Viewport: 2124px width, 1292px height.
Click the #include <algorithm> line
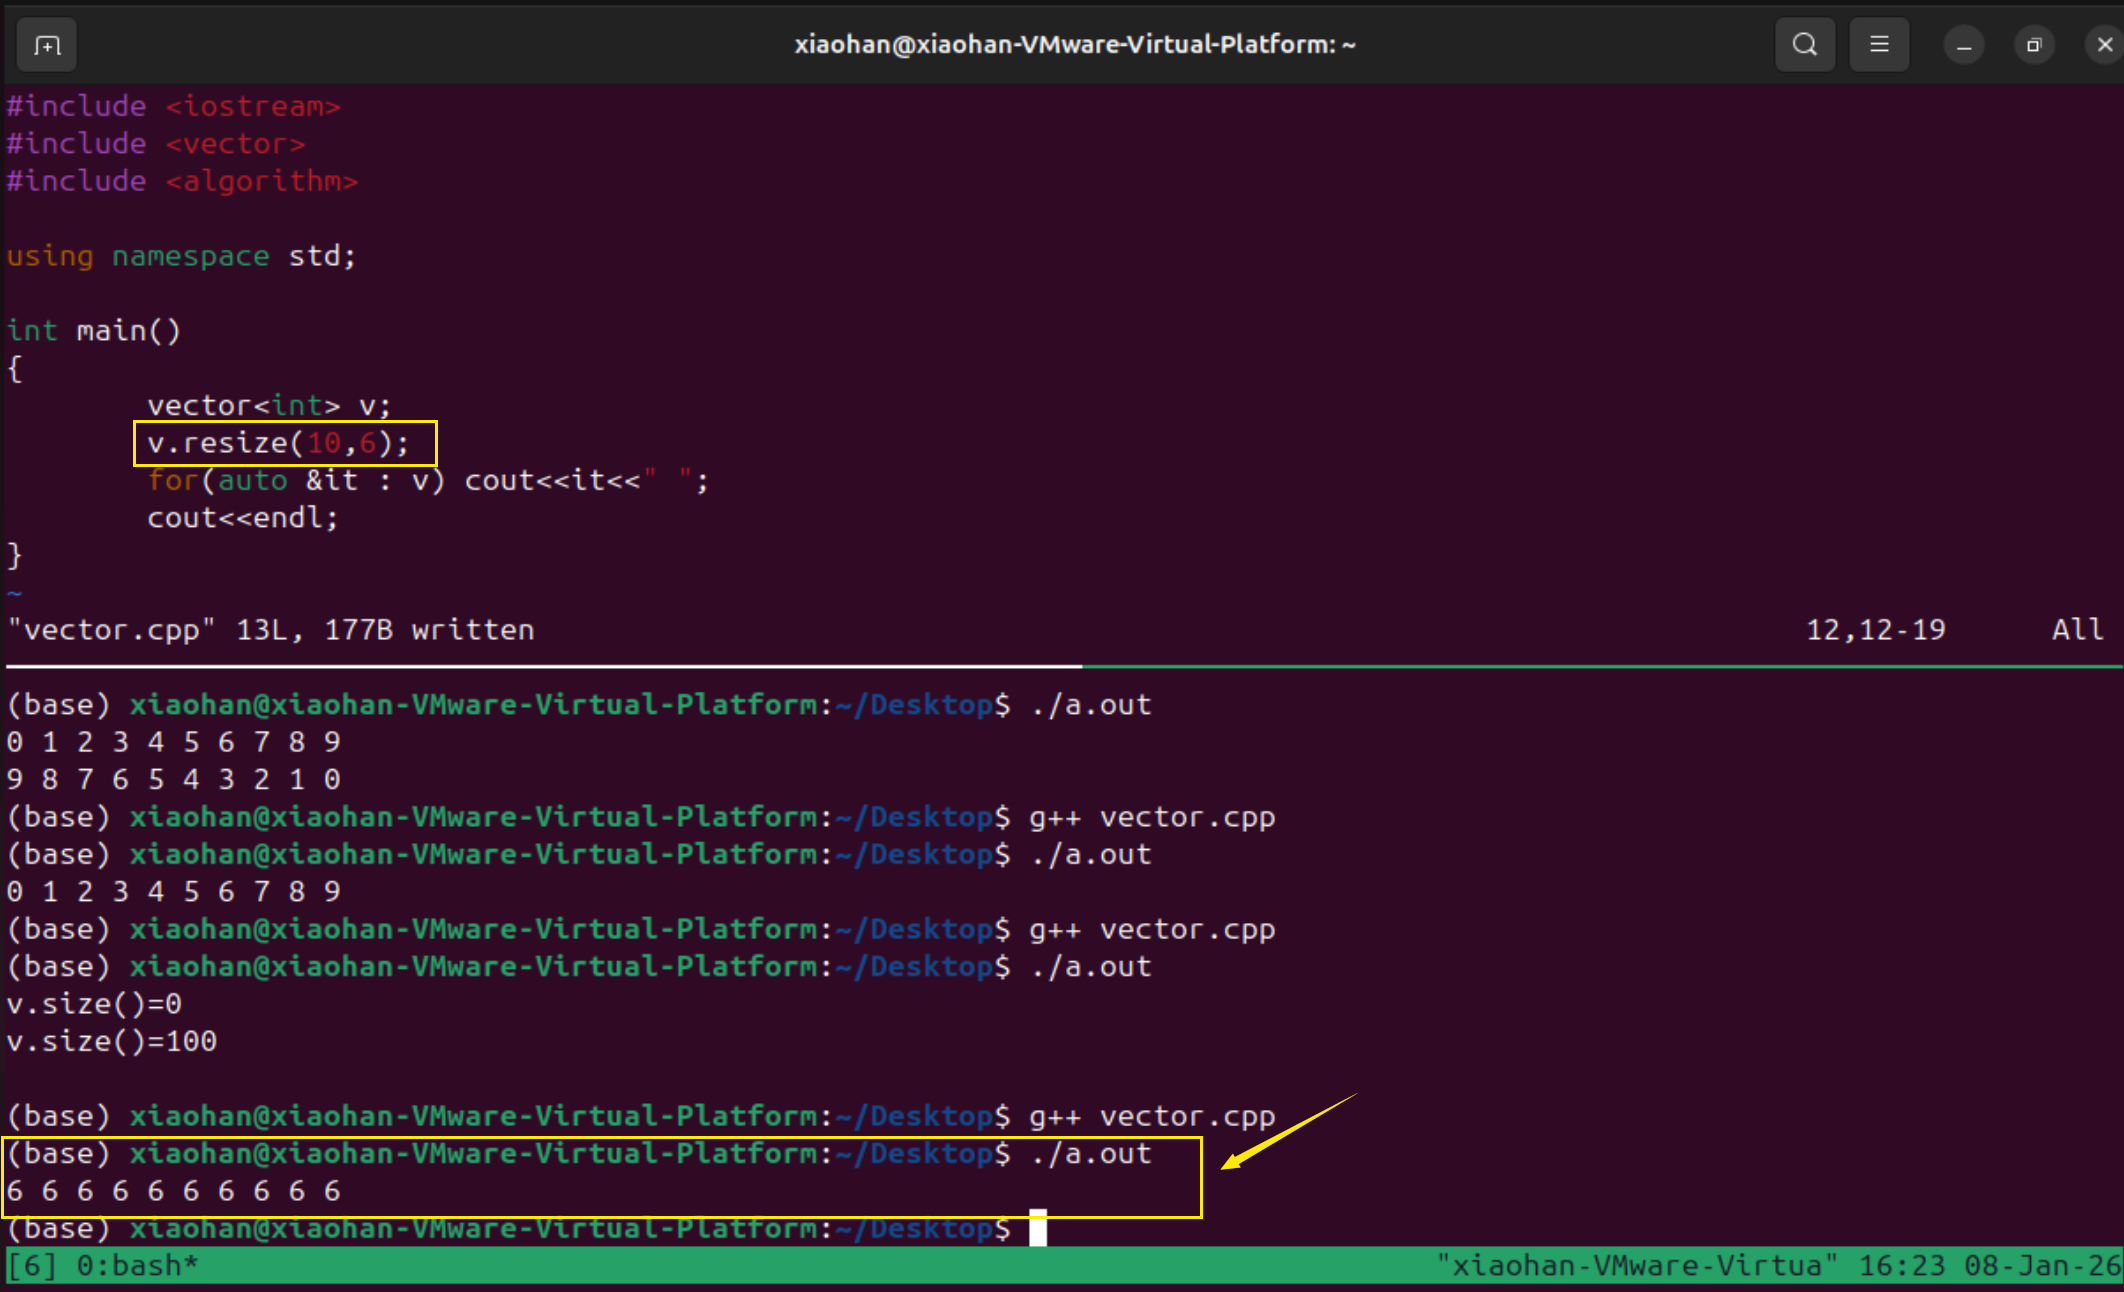pos(182,181)
